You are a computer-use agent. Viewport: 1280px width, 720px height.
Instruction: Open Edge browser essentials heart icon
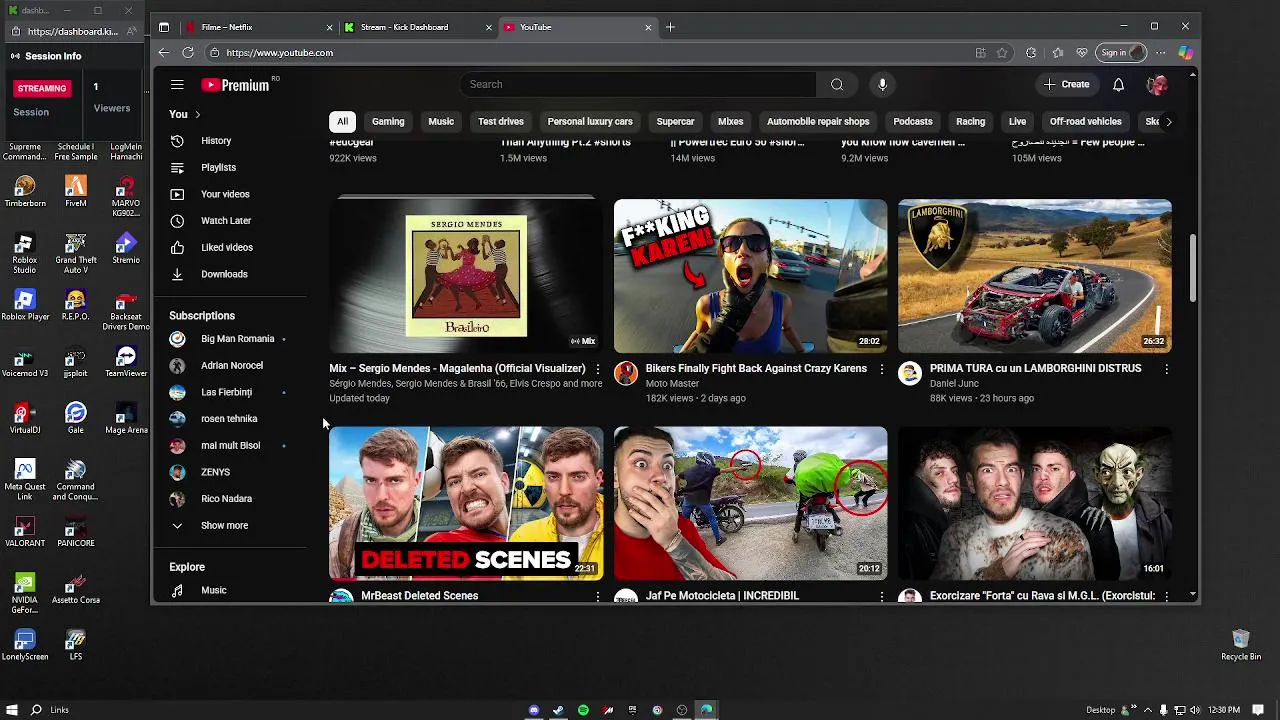(x=1082, y=53)
